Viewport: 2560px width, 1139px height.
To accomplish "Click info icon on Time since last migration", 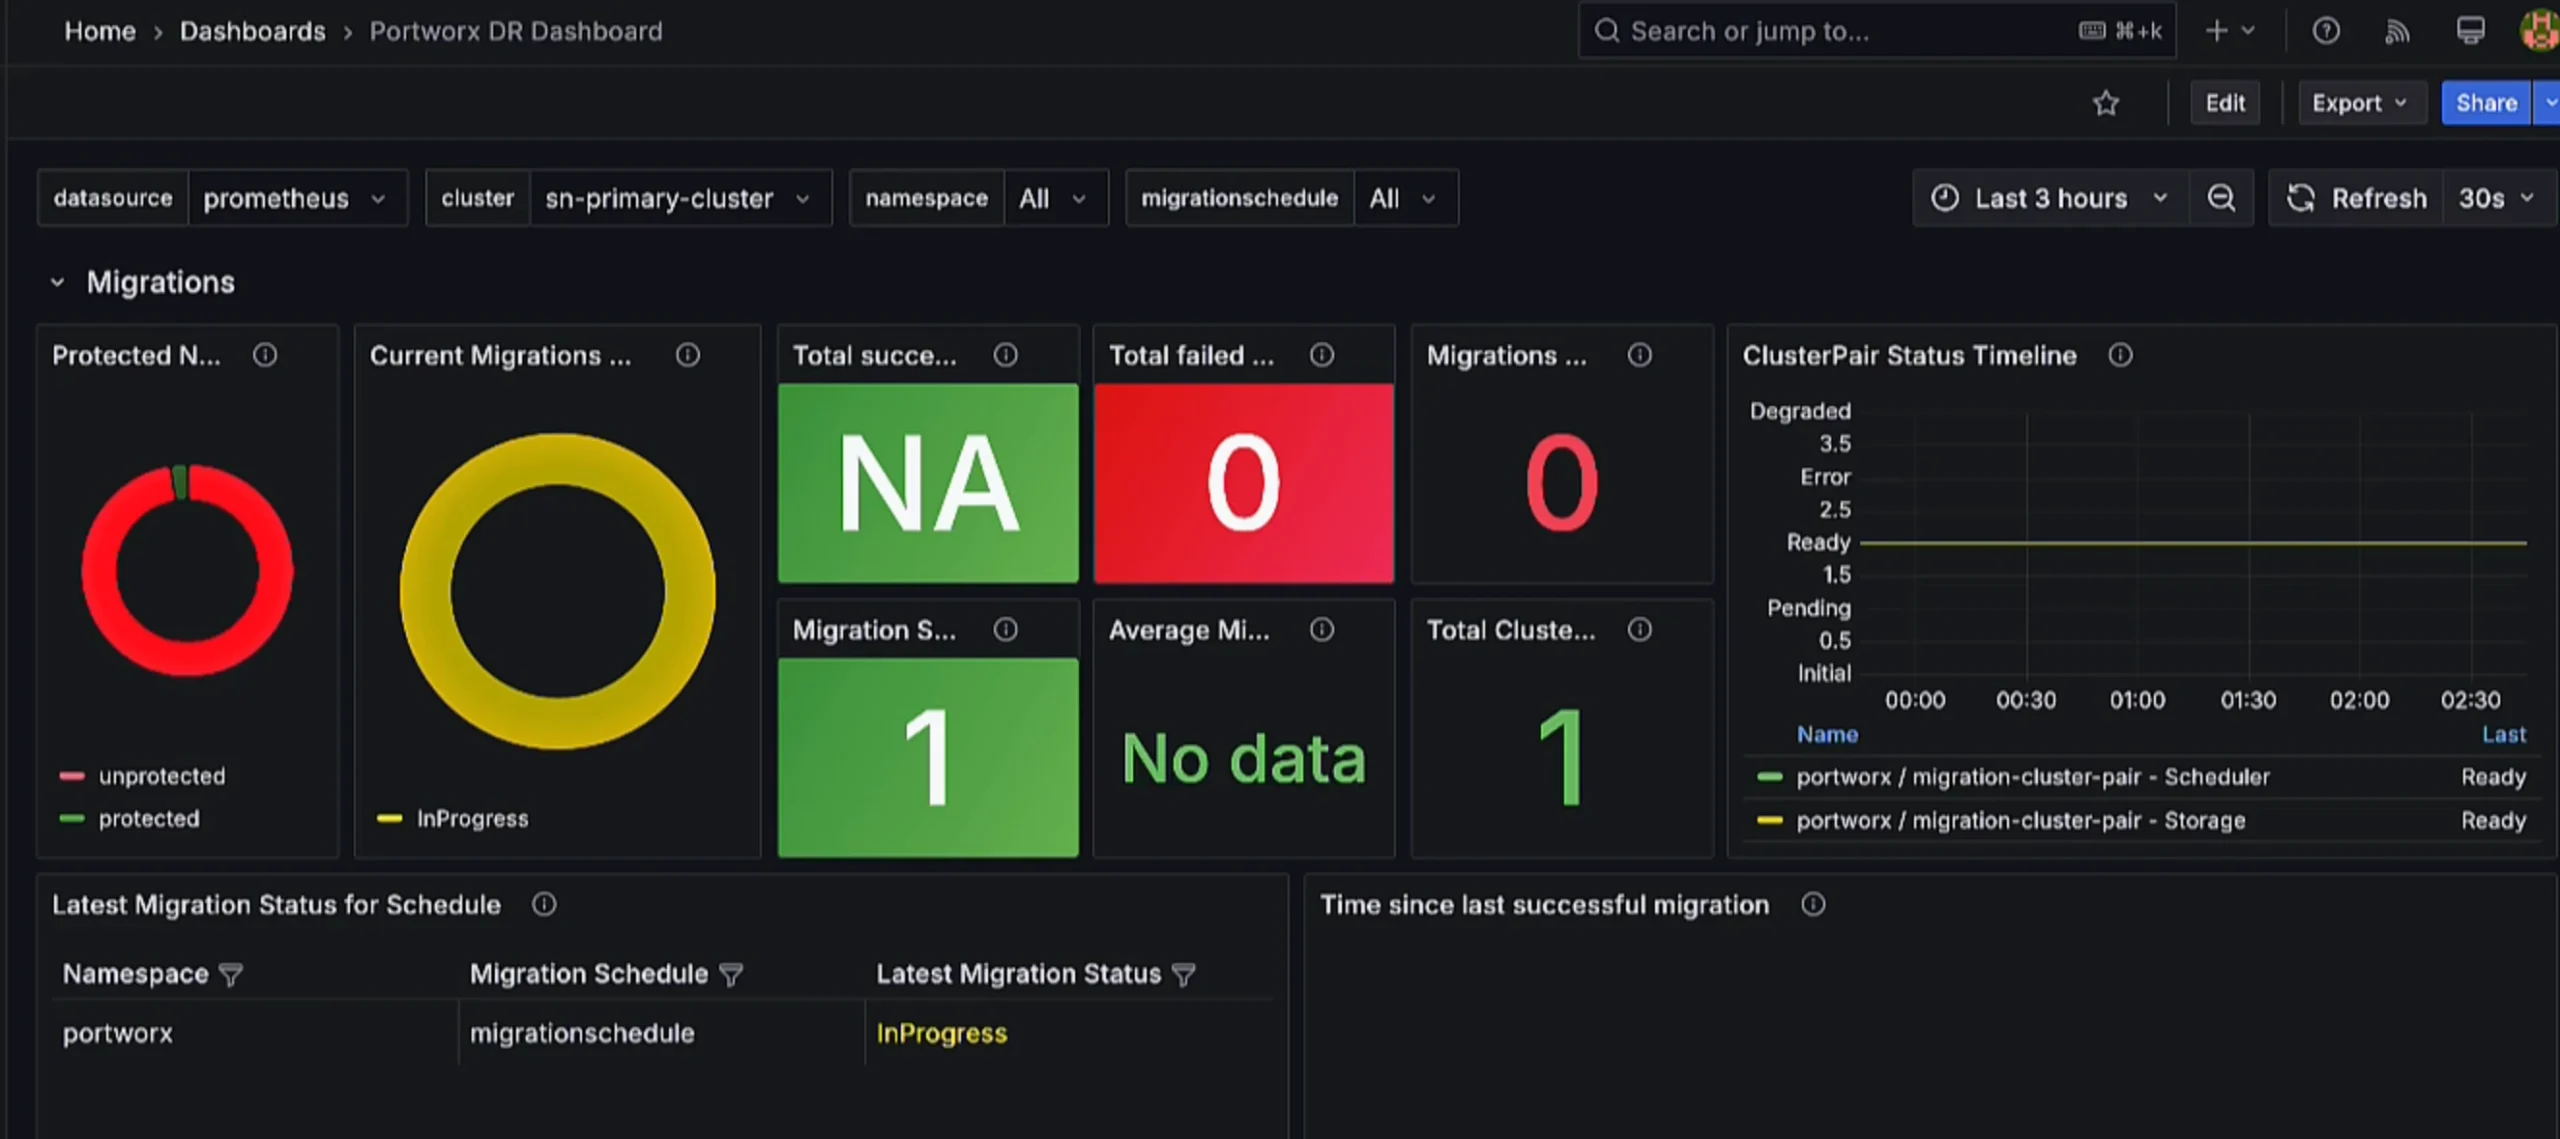I will (x=1813, y=904).
